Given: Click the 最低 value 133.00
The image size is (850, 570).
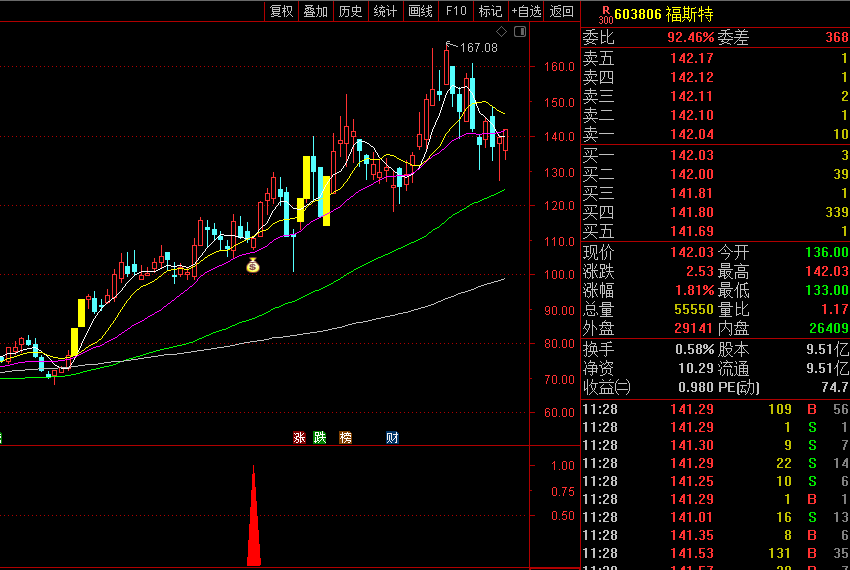Looking at the screenshot, I should point(827,290).
